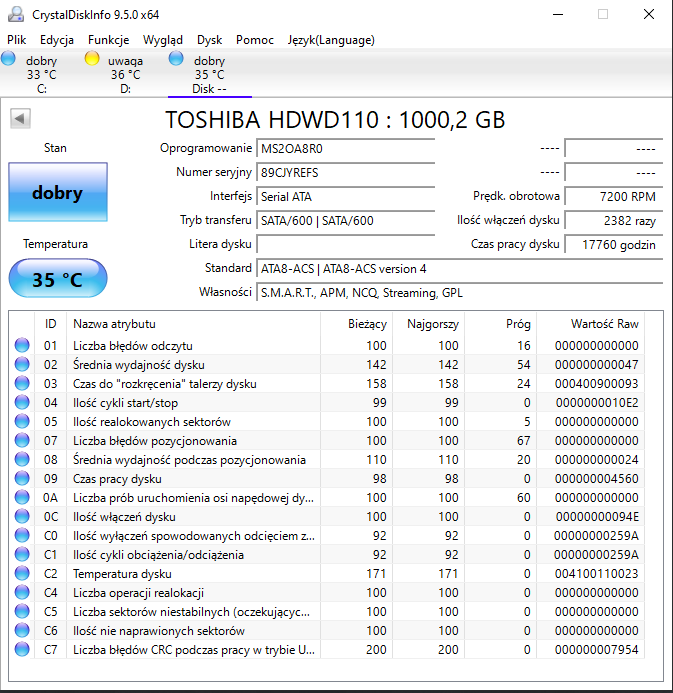Click the empty Litera dysku field
This screenshot has height=693, width=673.
coord(346,244)
